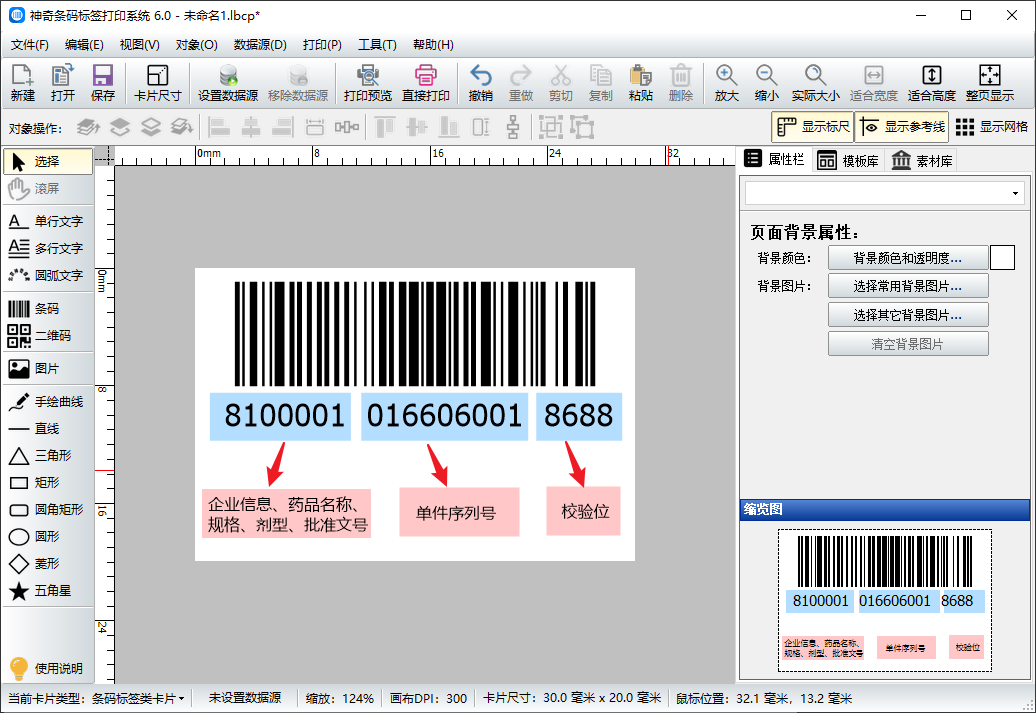Image resolution: width=1036 pixels, height=713 pixels.
Task: Click the 整页显示 full page icon
Action: click(x=990, y=83)
